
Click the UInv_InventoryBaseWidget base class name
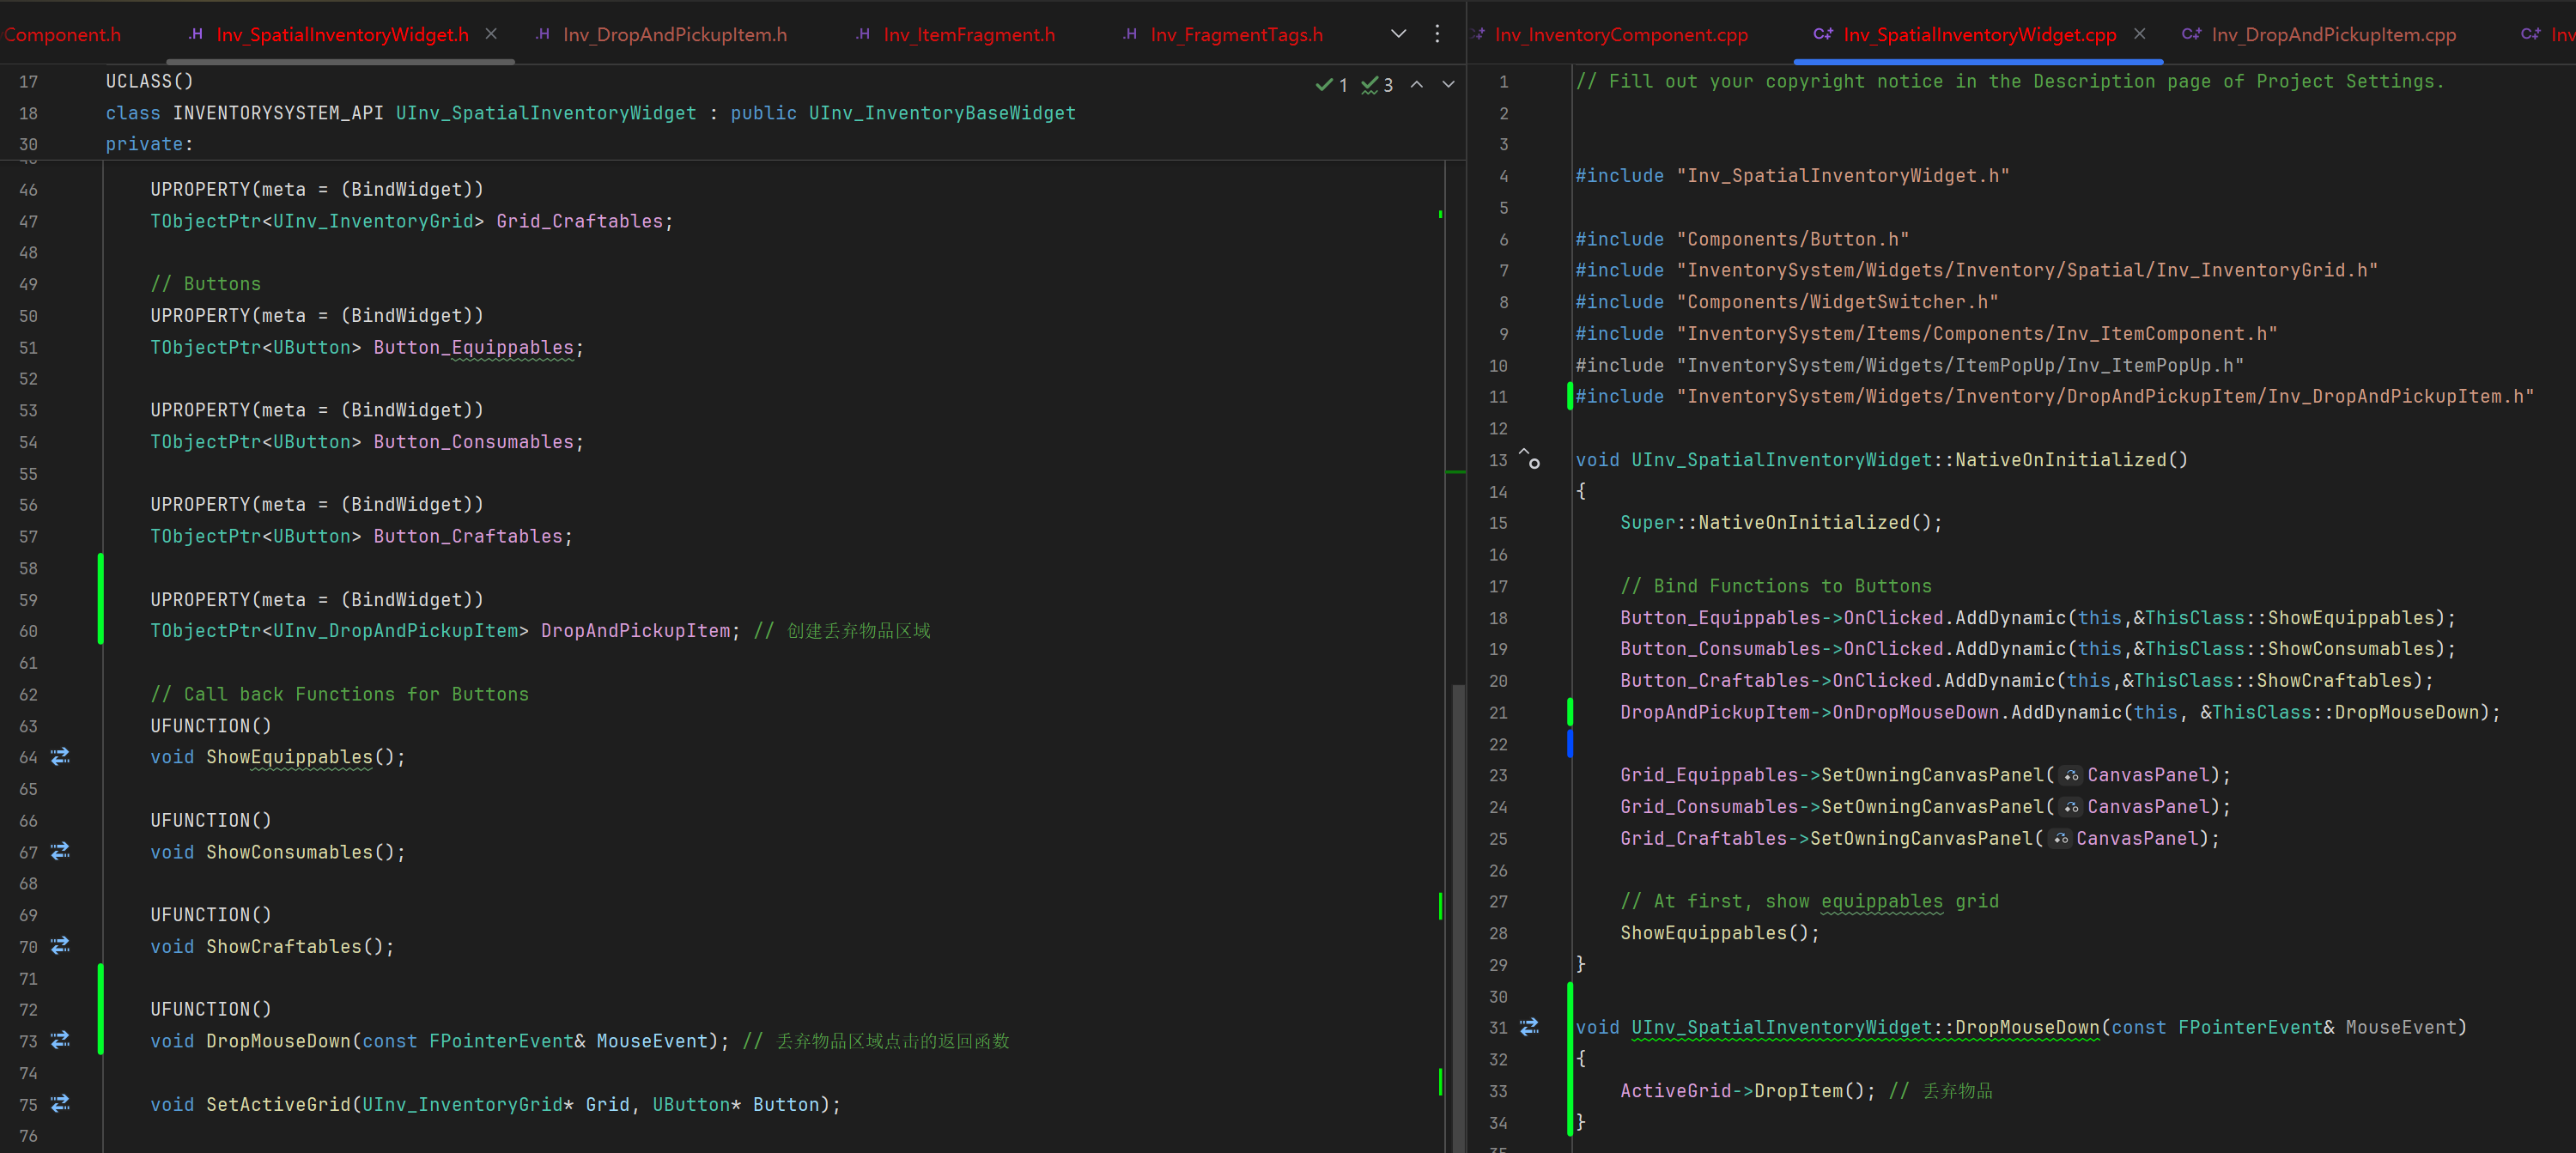(941, 113)
